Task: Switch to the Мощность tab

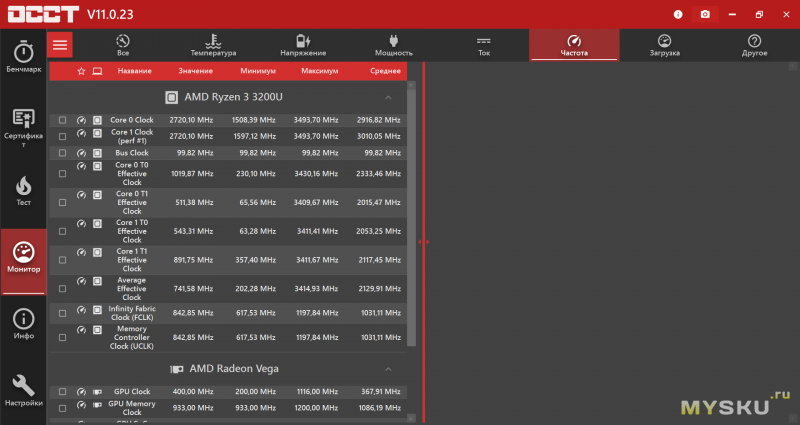Action: click(393, 45)
